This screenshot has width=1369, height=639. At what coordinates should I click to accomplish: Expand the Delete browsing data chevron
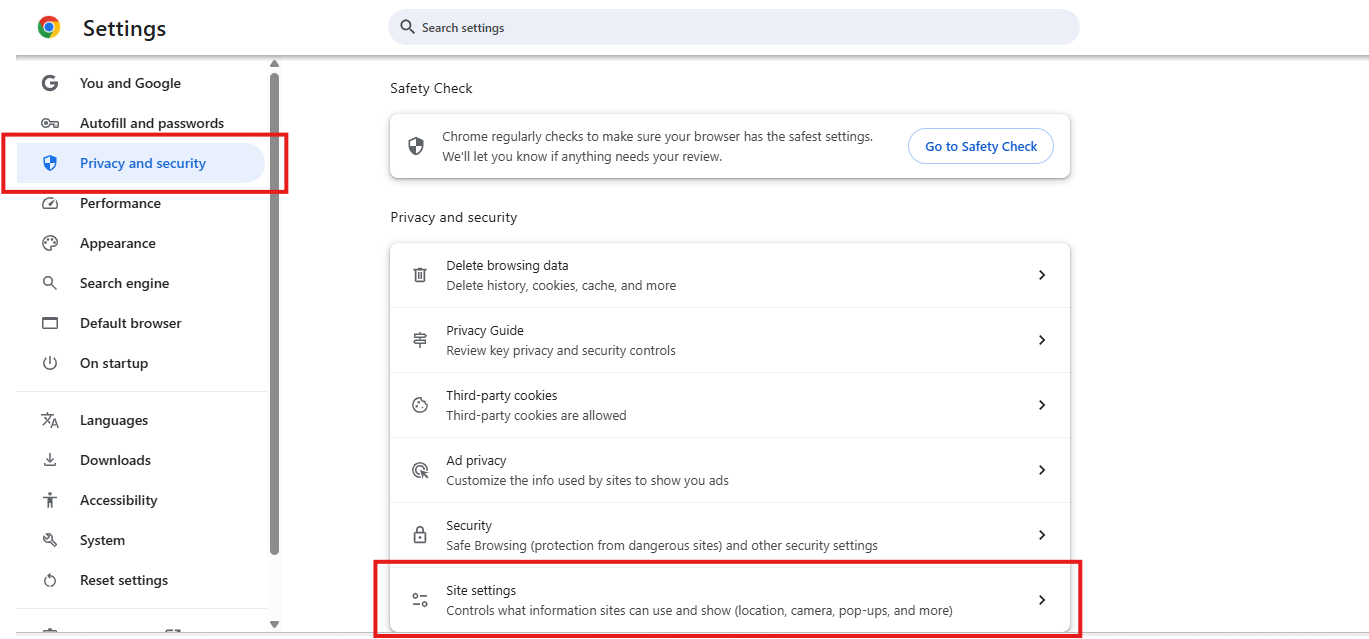(x=1041, y=275)
